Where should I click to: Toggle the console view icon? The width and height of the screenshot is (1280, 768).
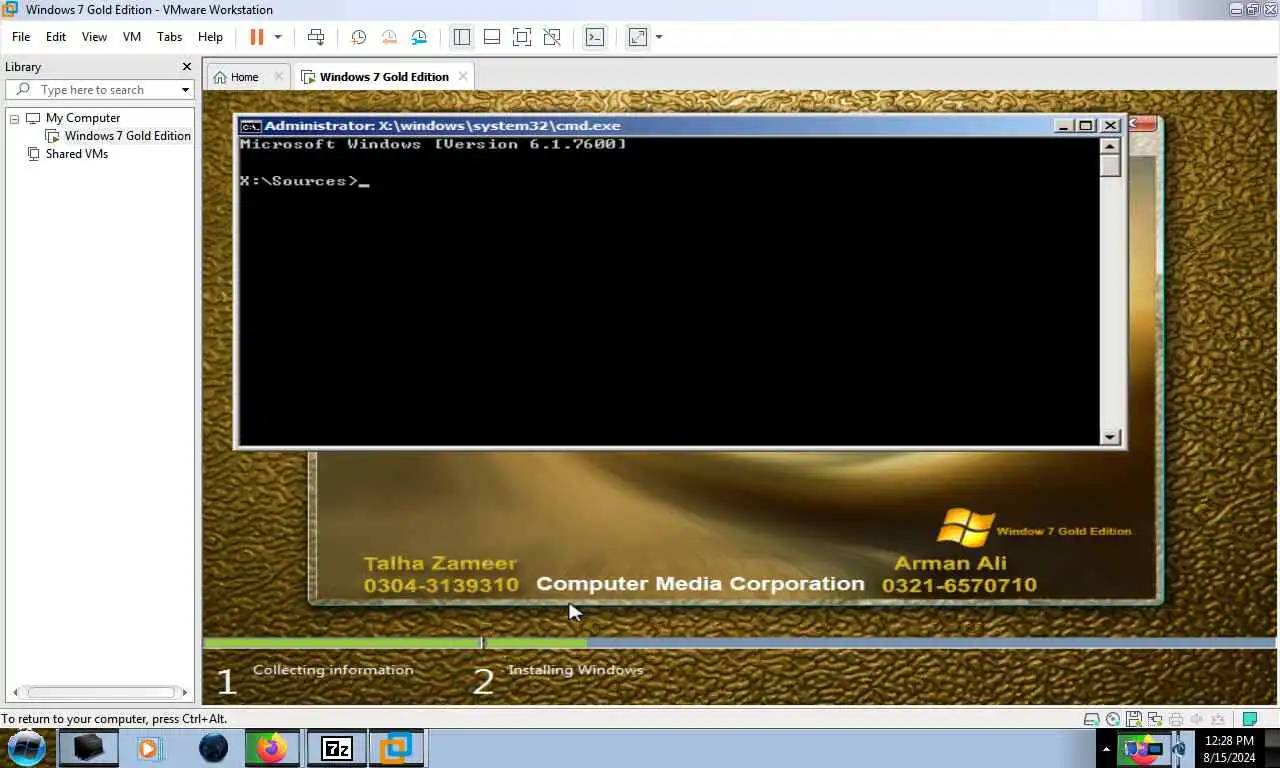(x=595, y=37)
